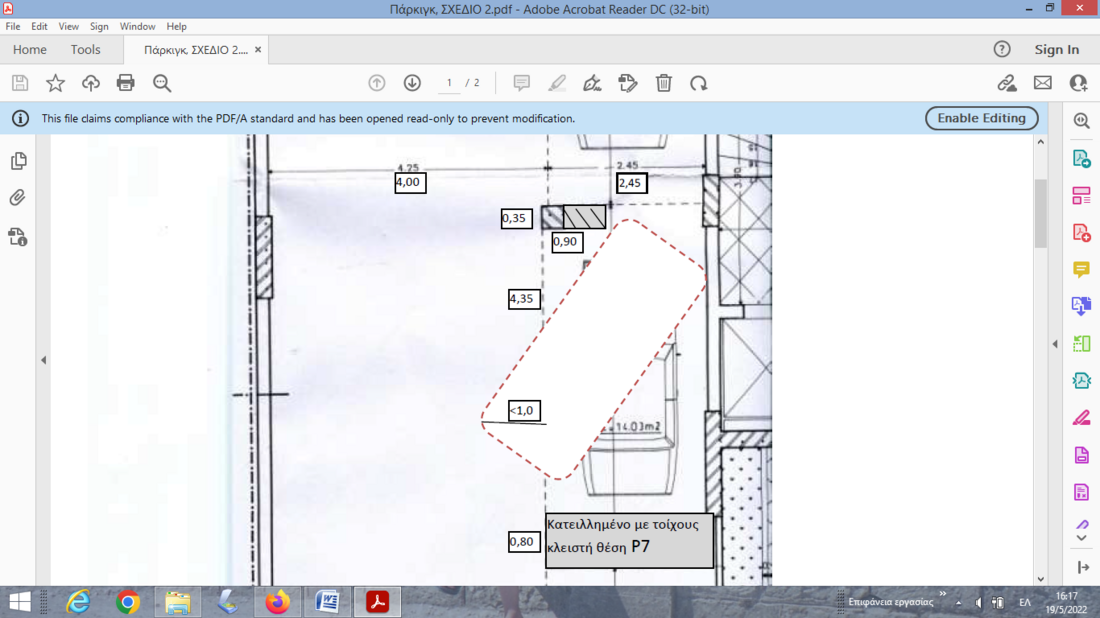Screen dimensions: 1100x618
Task: Click the page number input field
Action: [x=449, y=83]
